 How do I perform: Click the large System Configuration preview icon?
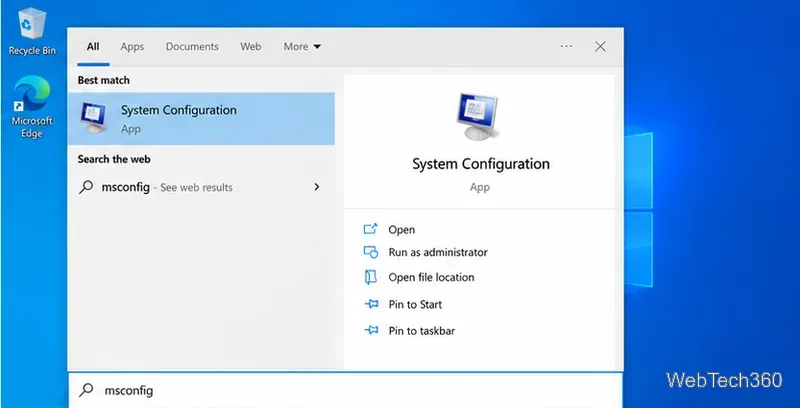pyautogui.click(x=479, y=116)
